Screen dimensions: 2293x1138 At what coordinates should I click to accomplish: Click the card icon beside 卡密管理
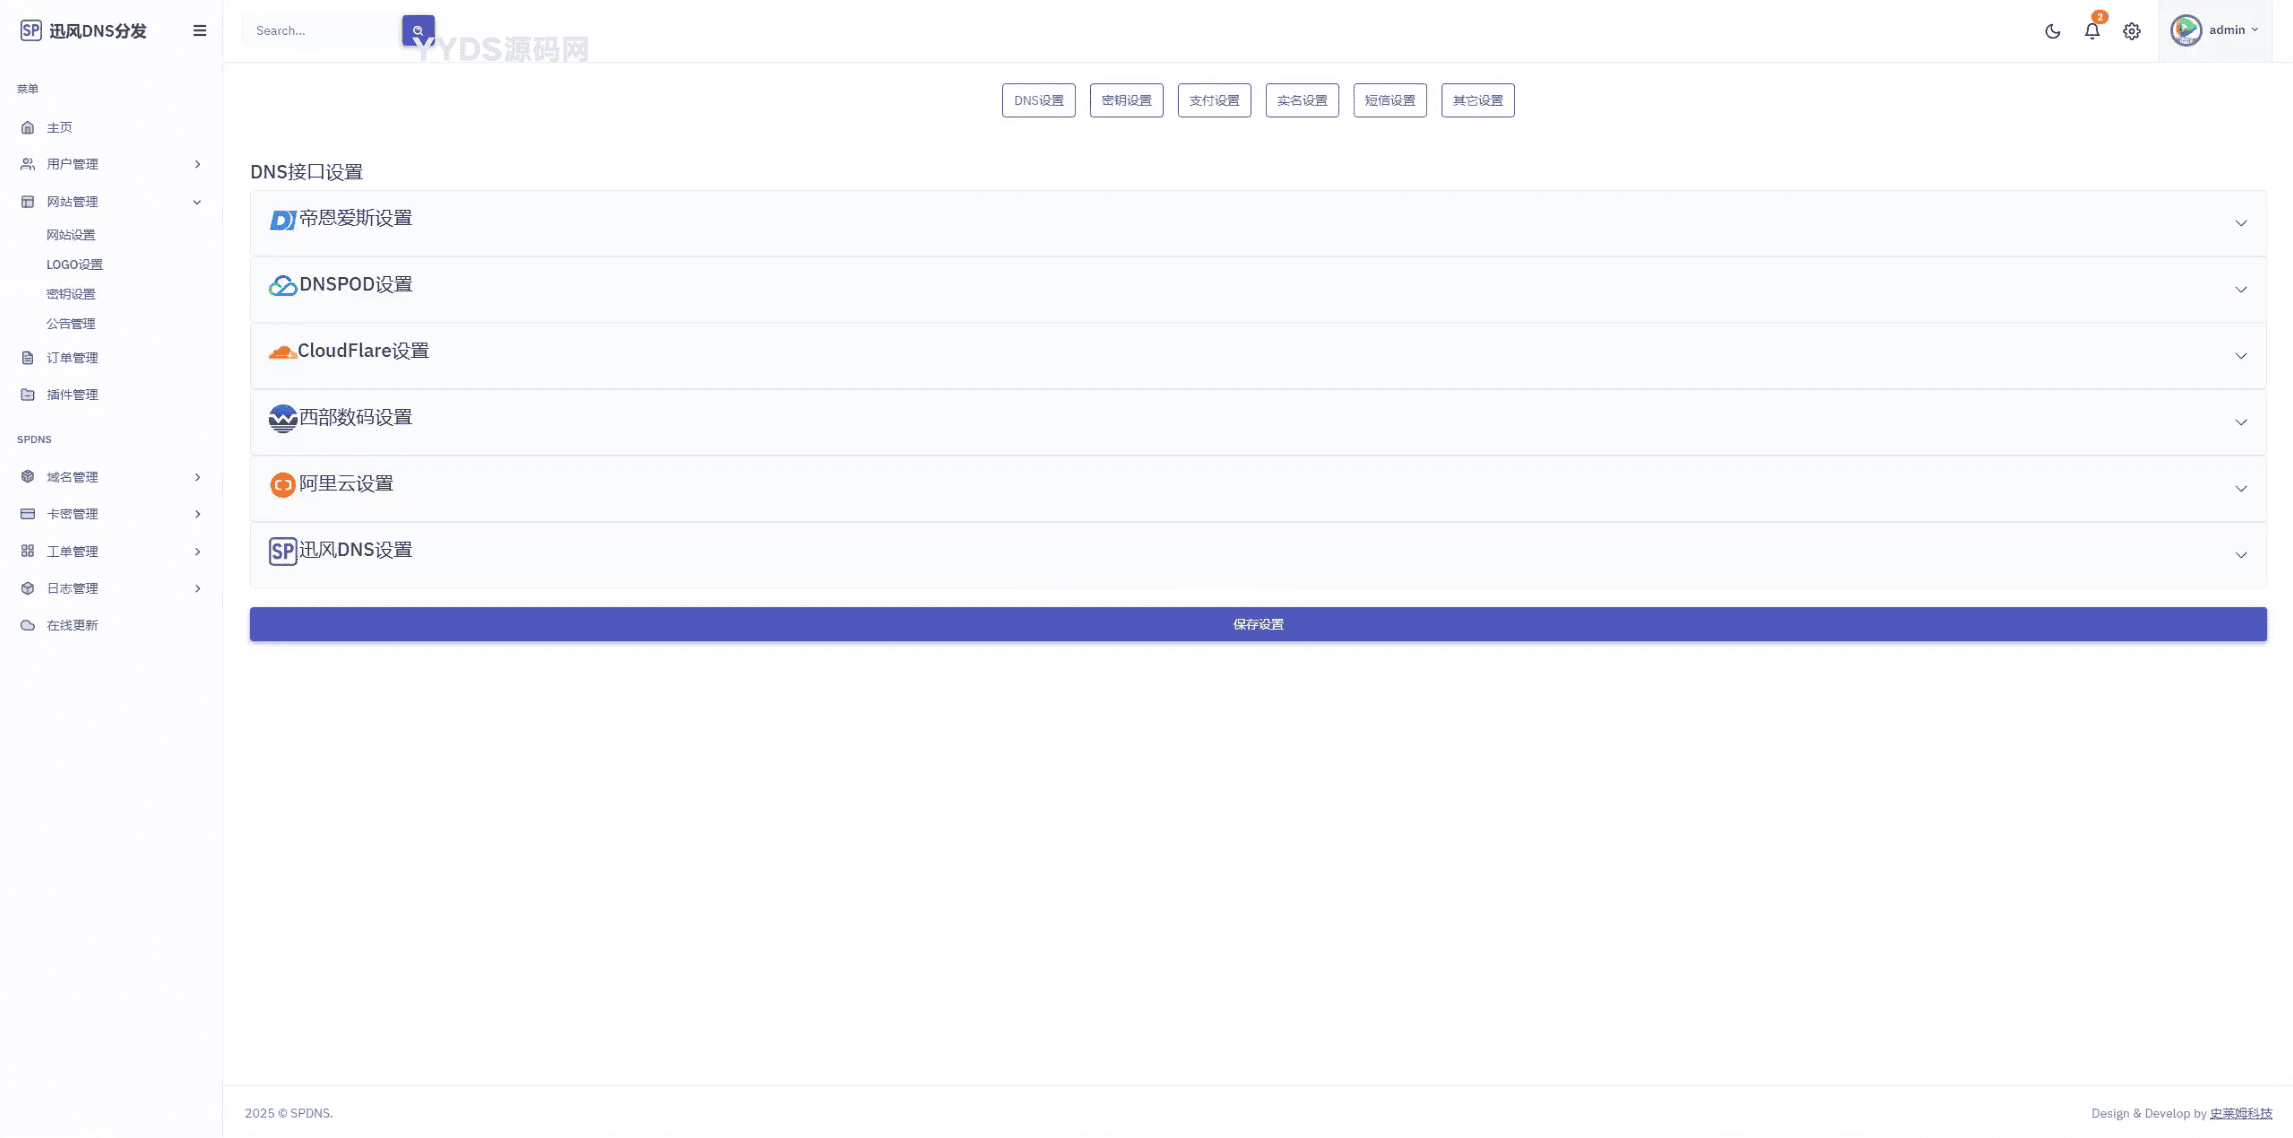(x=28, y=514)
